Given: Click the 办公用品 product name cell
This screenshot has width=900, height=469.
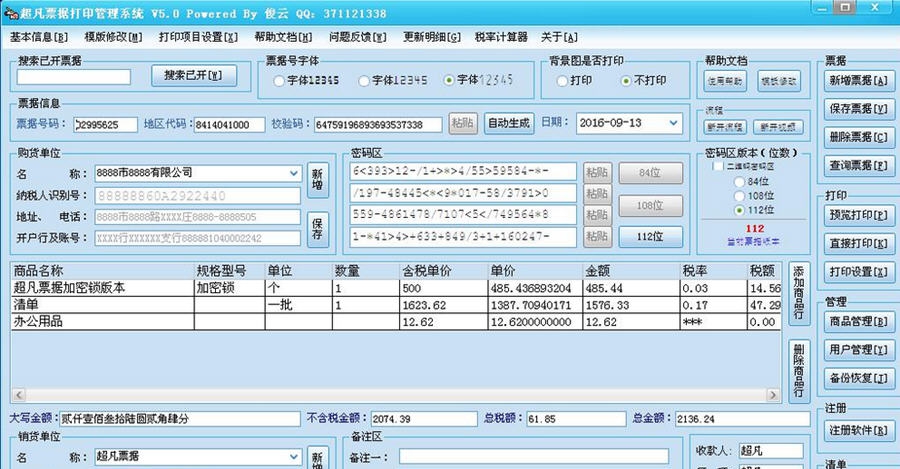Looking at the screenshot, I should click(x=103, y=321).
